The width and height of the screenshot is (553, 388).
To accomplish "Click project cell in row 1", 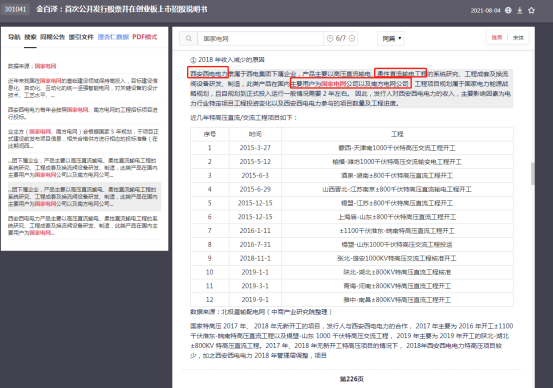I will [x=397, y=148].
